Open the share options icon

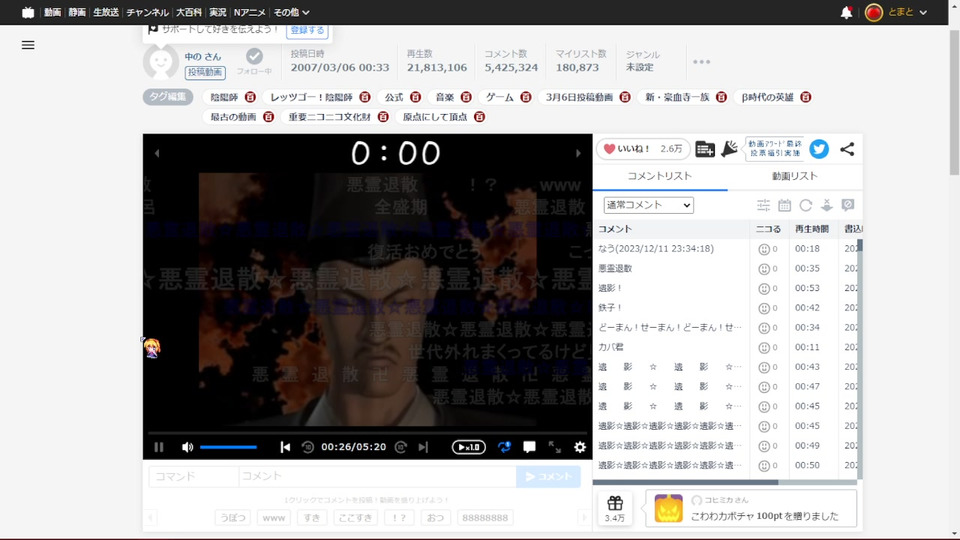pyautogui.click(x=847, y=149)
